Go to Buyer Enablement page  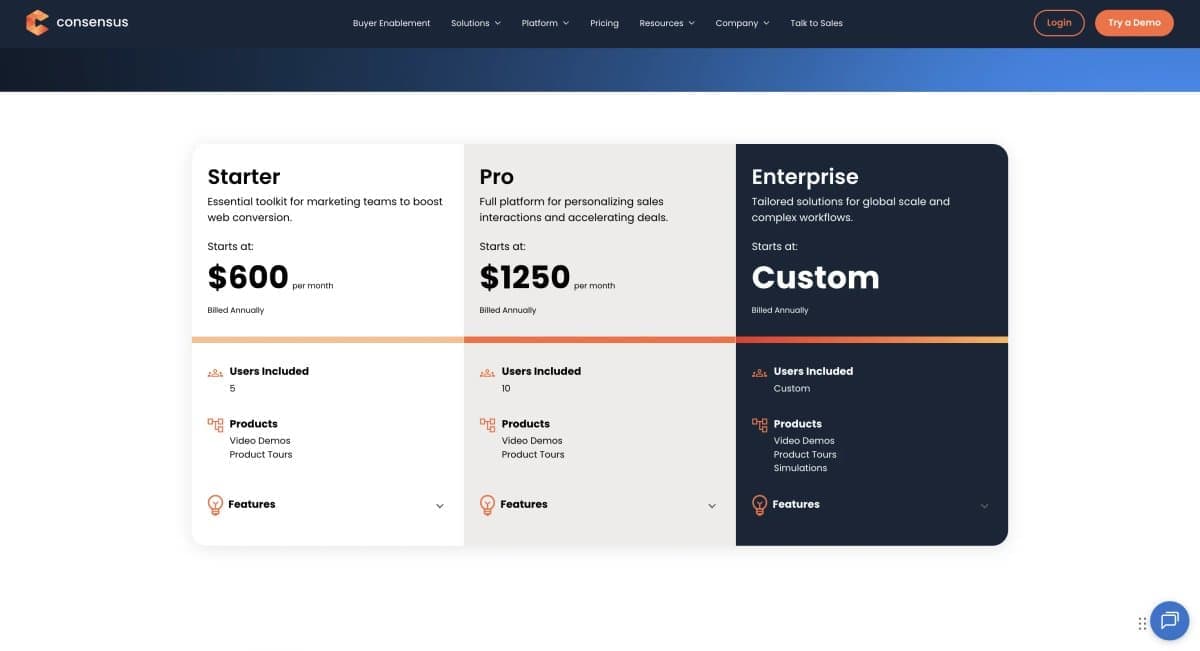(392, 23)
